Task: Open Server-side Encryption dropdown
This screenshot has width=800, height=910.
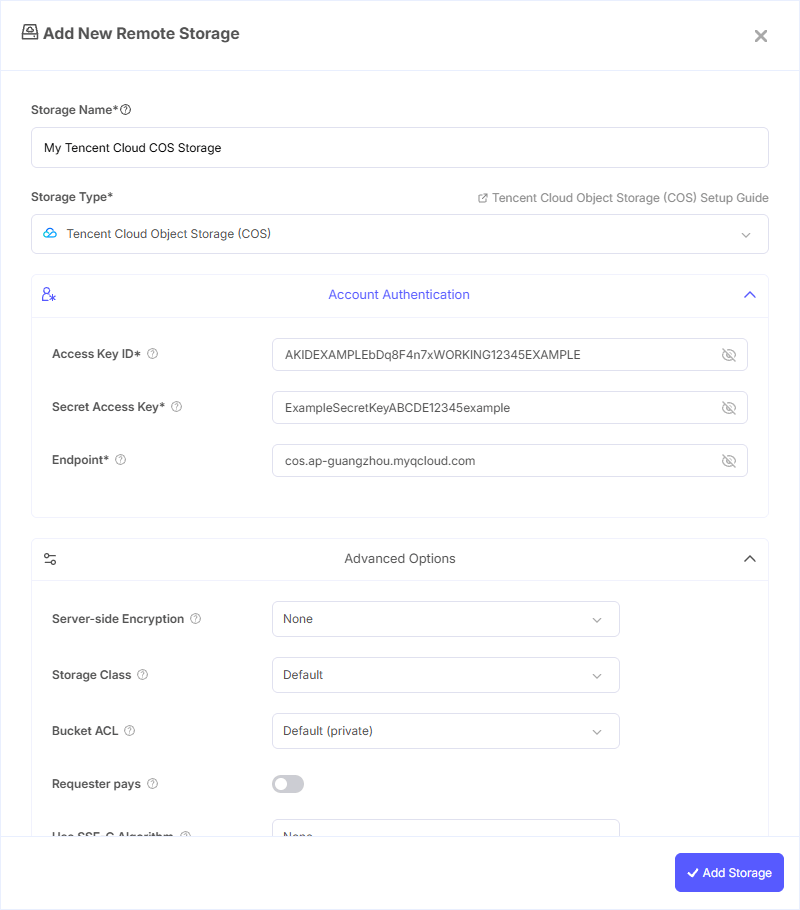Action: click(445, 619)
